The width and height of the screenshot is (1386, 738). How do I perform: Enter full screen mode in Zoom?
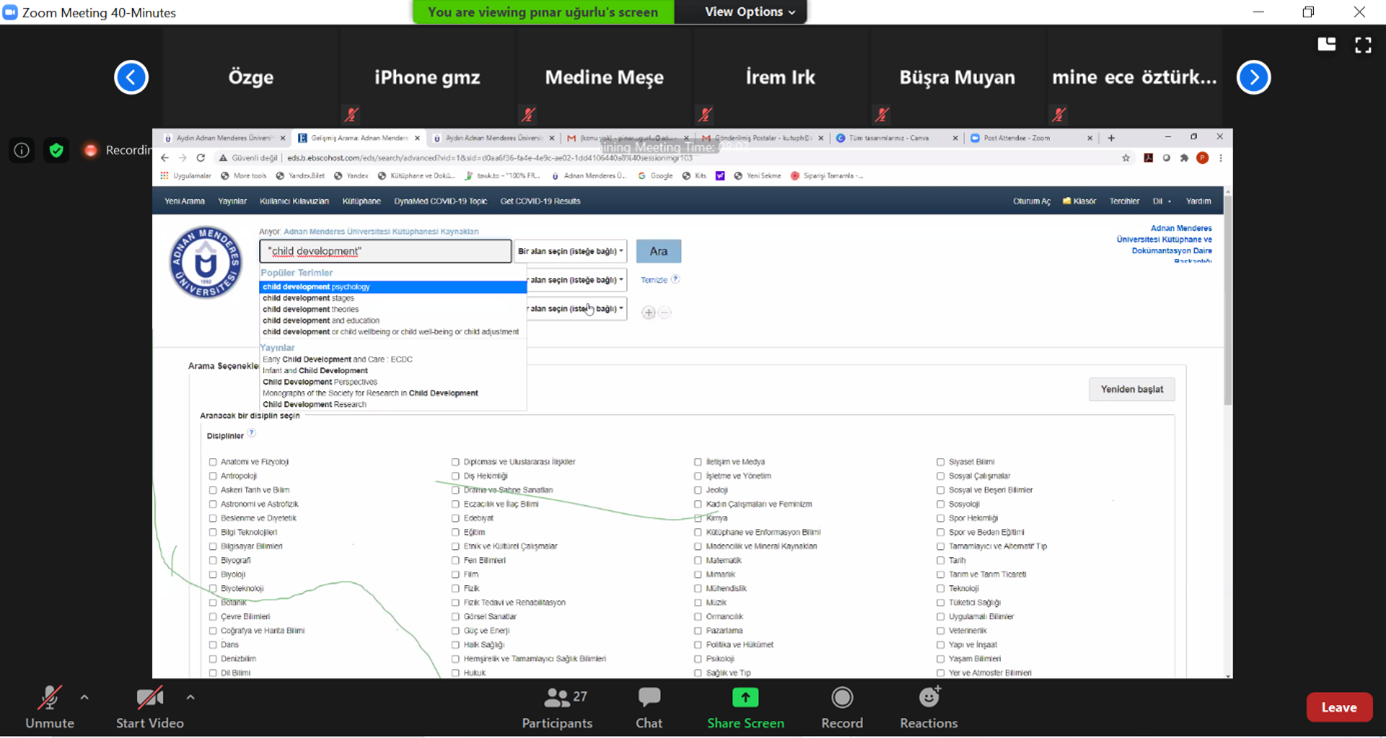[1363, 45]
